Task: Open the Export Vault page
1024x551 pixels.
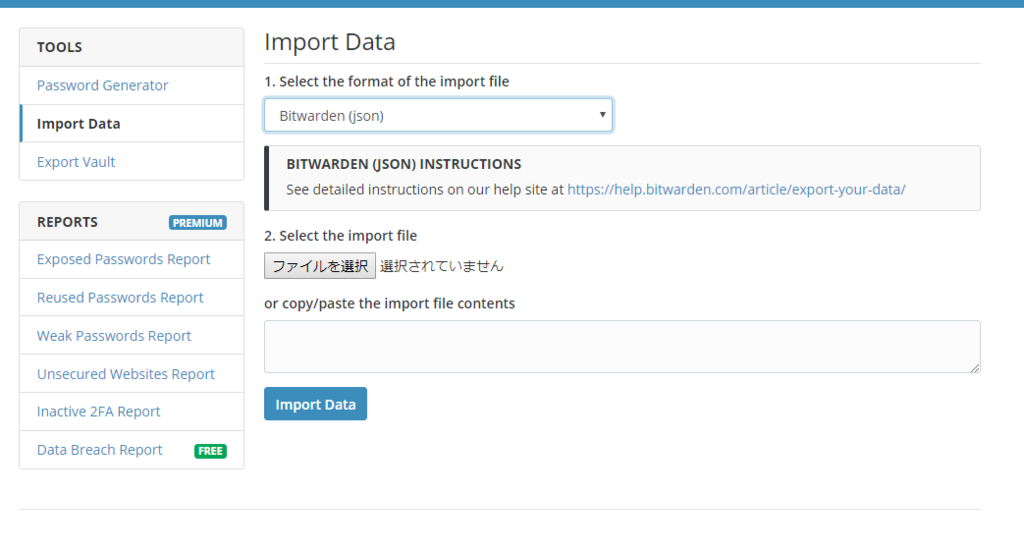Action: tap(76, 162)
